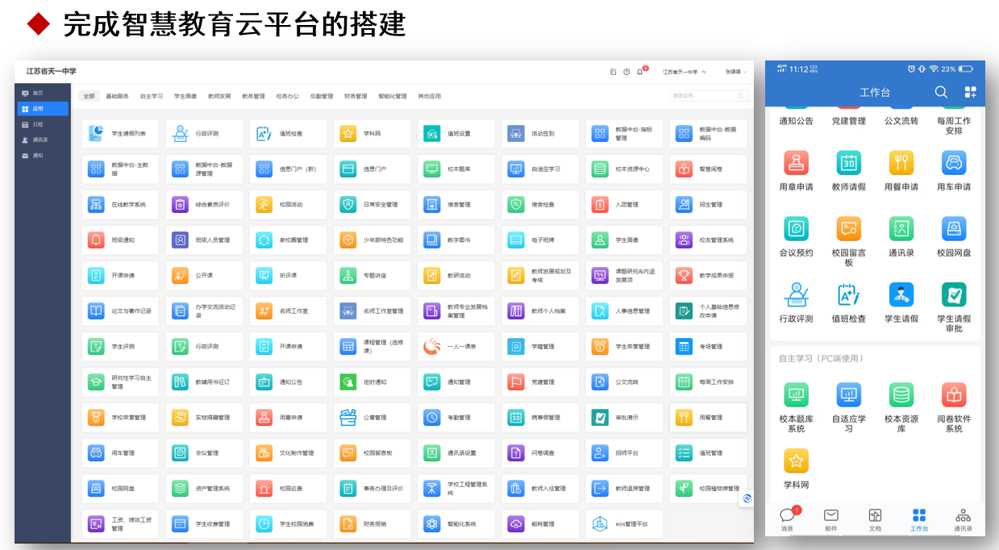Launch the 活动签到 app
Viewport: 999px width, 550px height.
pyautogui.click(x=540, y=133)
